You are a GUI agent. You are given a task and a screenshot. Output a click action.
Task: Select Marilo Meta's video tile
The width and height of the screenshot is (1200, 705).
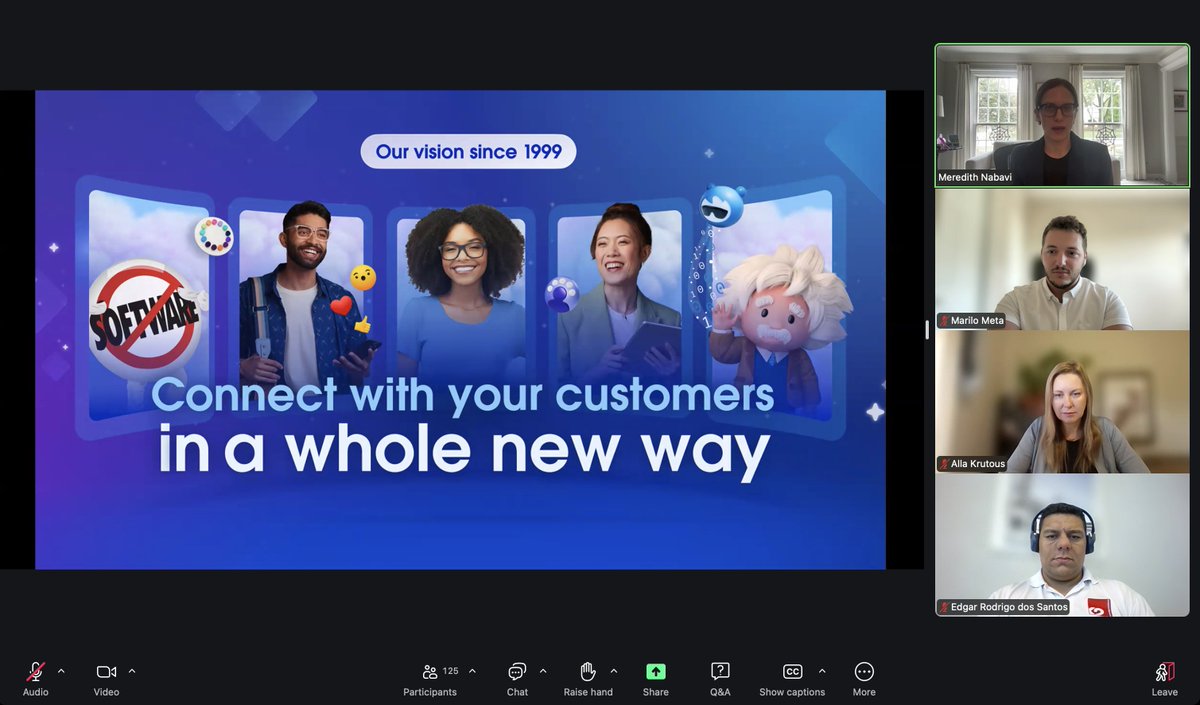[x=1062, y=259]
